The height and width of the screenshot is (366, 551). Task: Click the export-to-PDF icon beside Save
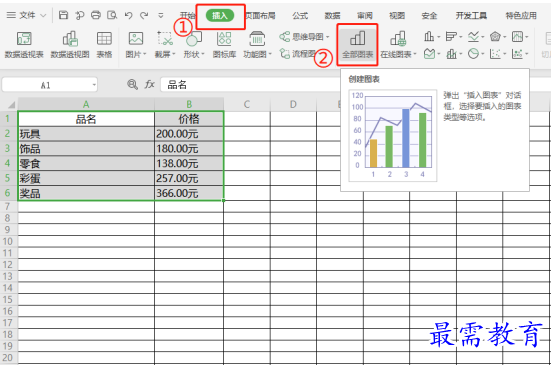[80, 15]
